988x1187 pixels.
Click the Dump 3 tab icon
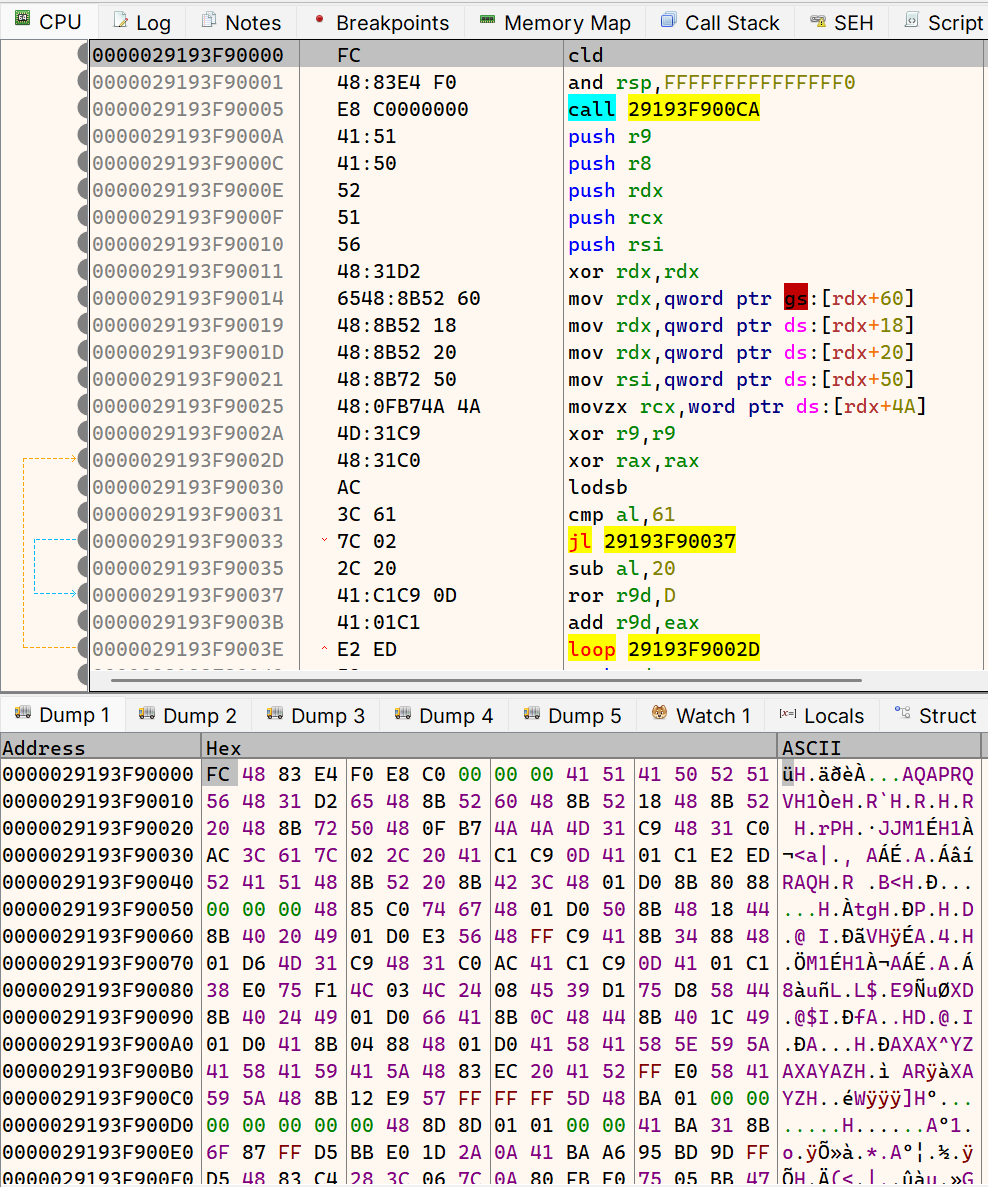275,713
